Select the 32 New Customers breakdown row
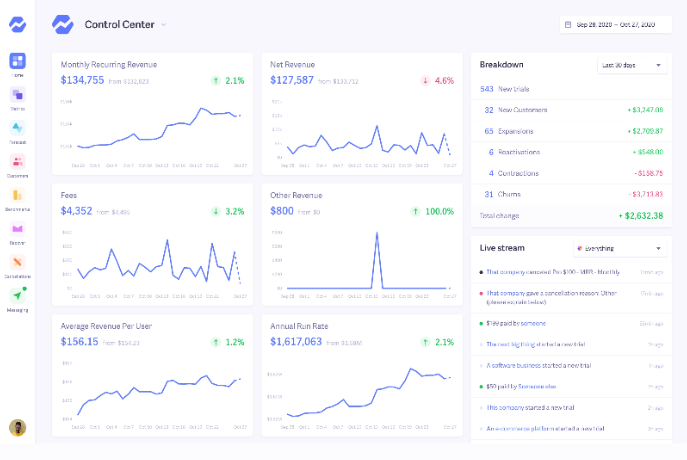 (x=571, y=110)
